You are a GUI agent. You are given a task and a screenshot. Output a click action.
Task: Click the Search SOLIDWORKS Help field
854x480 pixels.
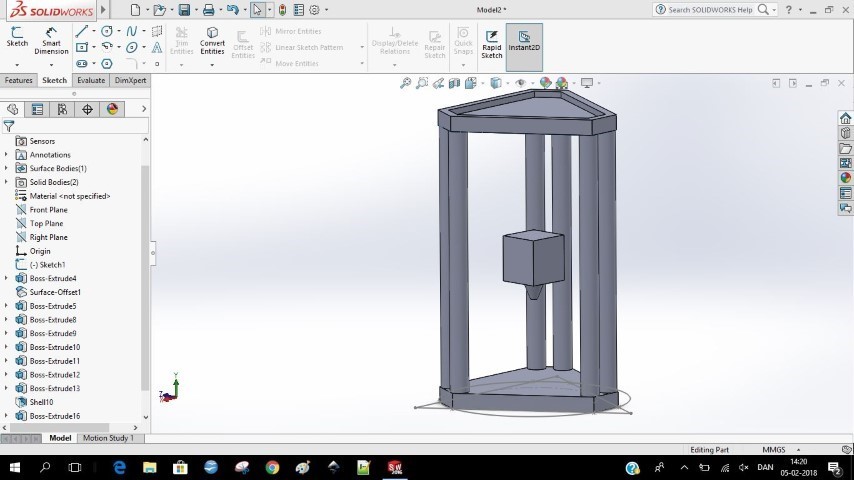(x=712, y=9)
